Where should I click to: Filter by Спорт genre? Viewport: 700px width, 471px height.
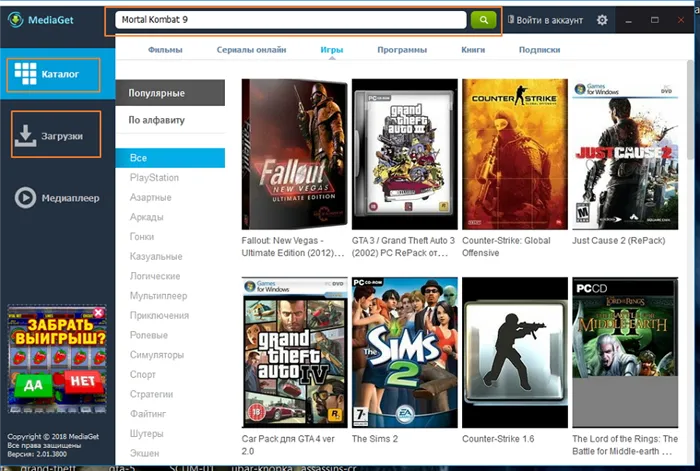[x=143, y=374]
